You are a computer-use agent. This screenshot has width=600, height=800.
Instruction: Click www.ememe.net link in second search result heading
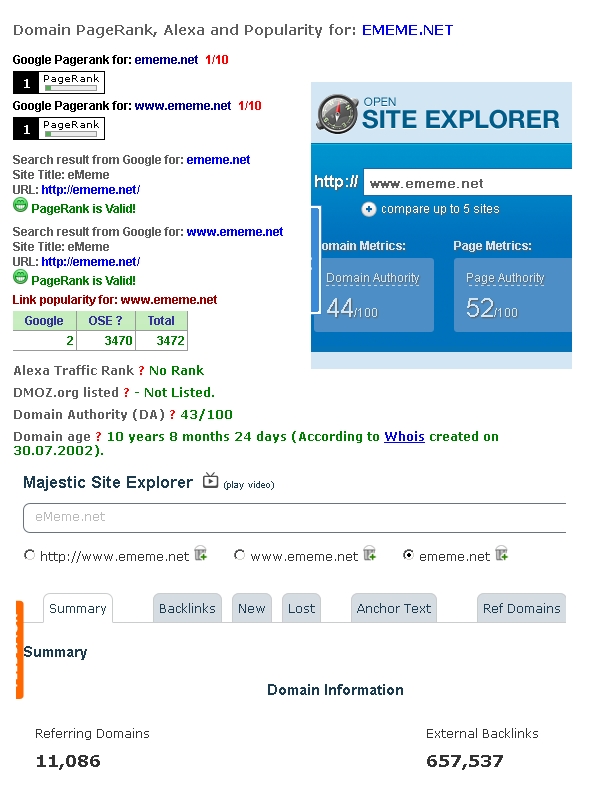point(235,232)
